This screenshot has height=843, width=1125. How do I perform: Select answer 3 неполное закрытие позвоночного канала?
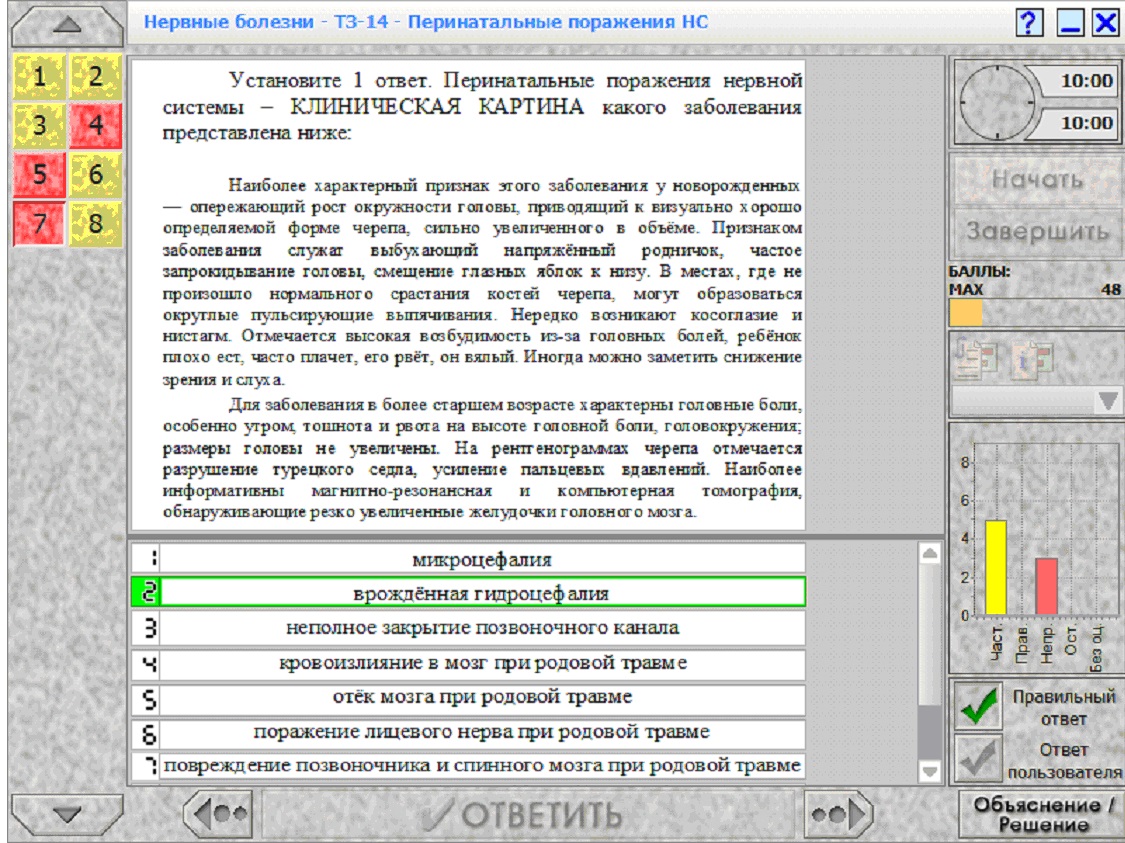pos(469,628)
